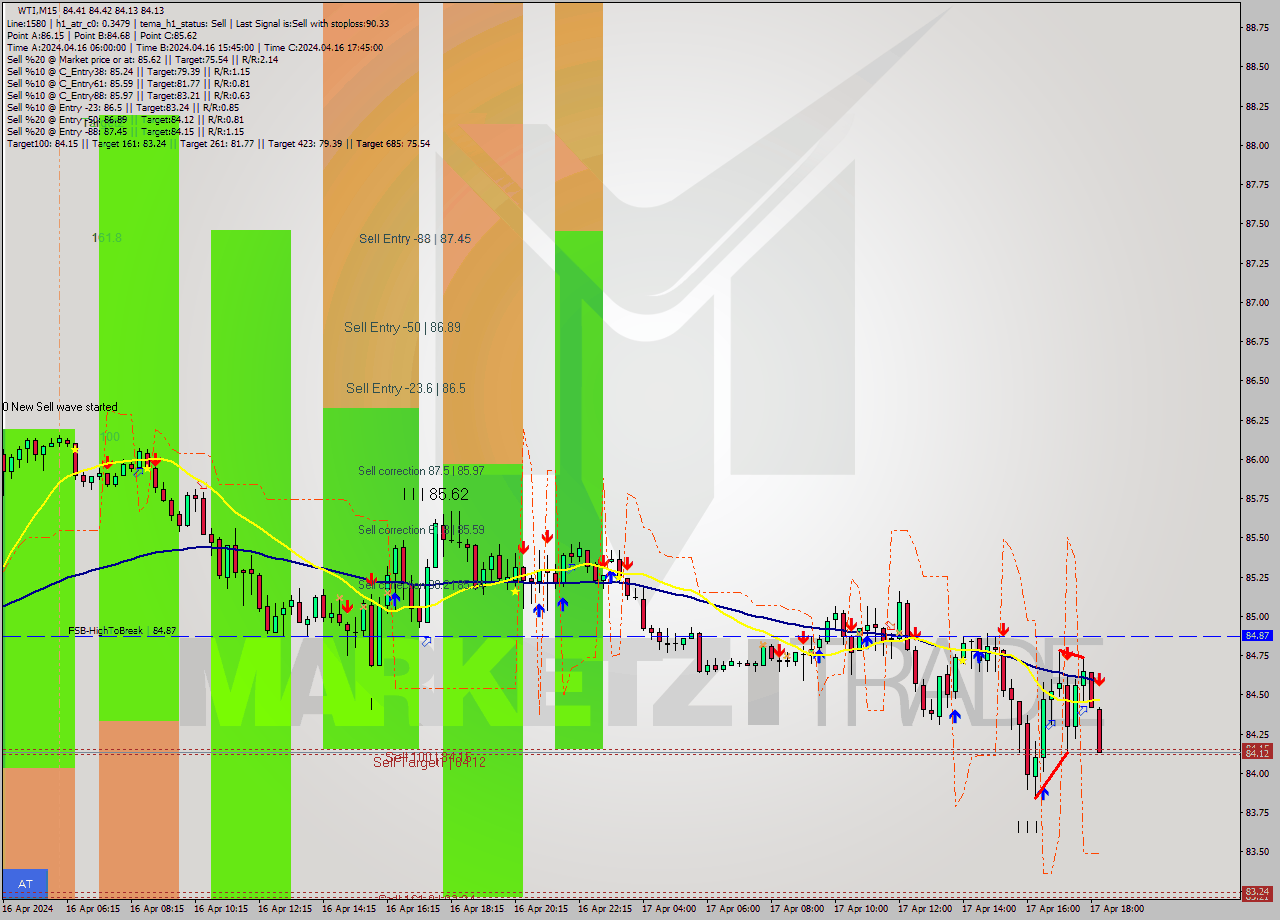Select the 88.00 price scale value
The image size is (1280, 920).
1257,146
